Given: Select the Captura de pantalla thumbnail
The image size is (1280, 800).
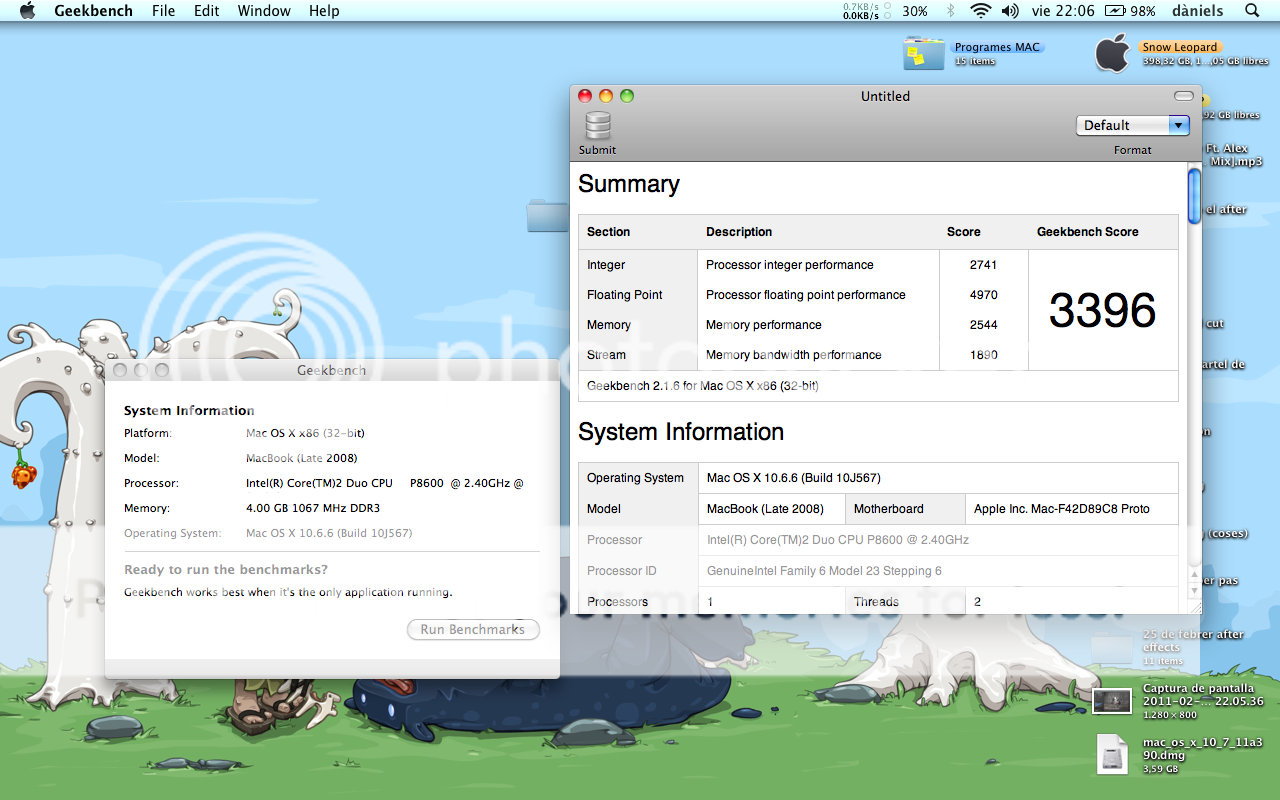Looking at the screenshot, I should pyautogui.click(x=1112, y=701).
